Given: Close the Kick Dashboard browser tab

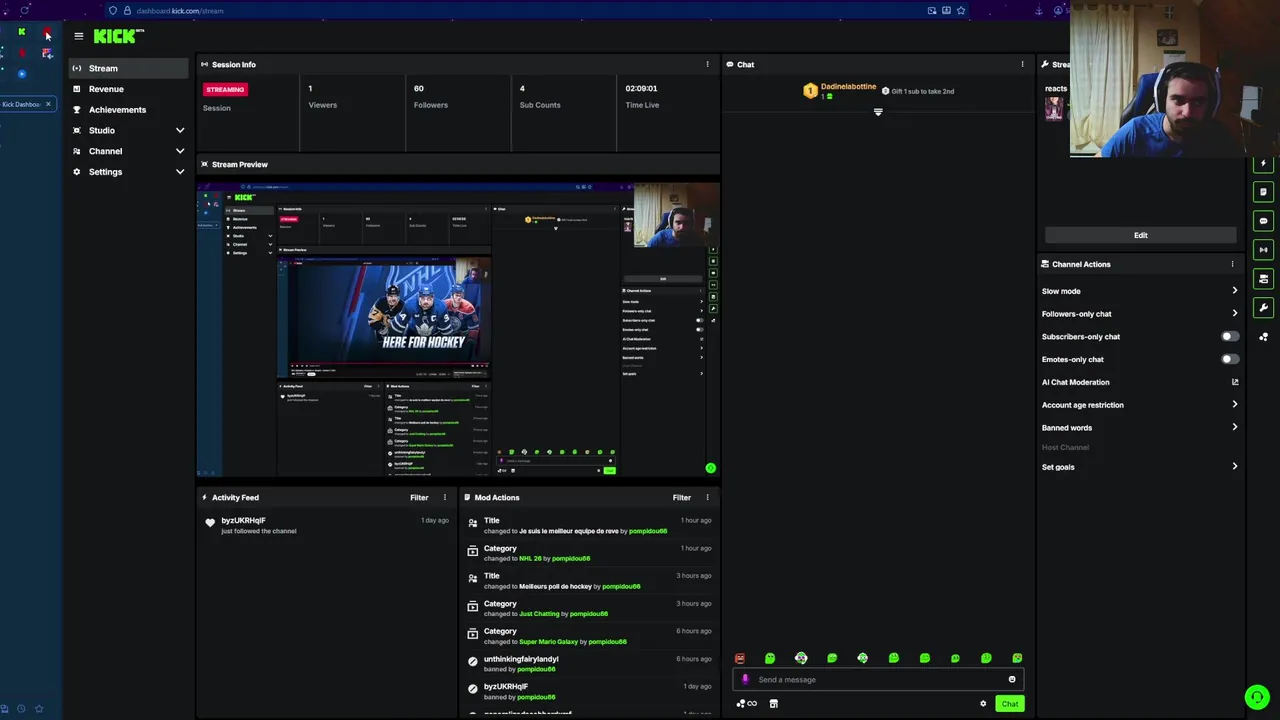Looking at the screenshot, I should [47, 104].
